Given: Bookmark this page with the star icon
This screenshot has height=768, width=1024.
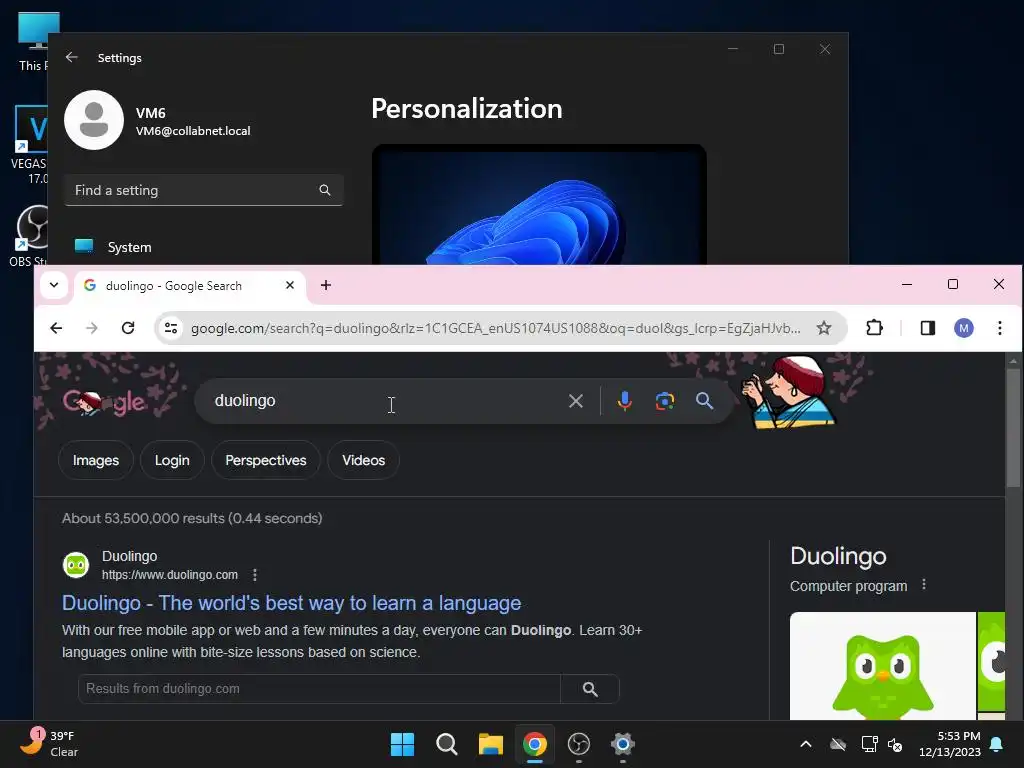Looking at the screenshot, I should click(824, 328).
